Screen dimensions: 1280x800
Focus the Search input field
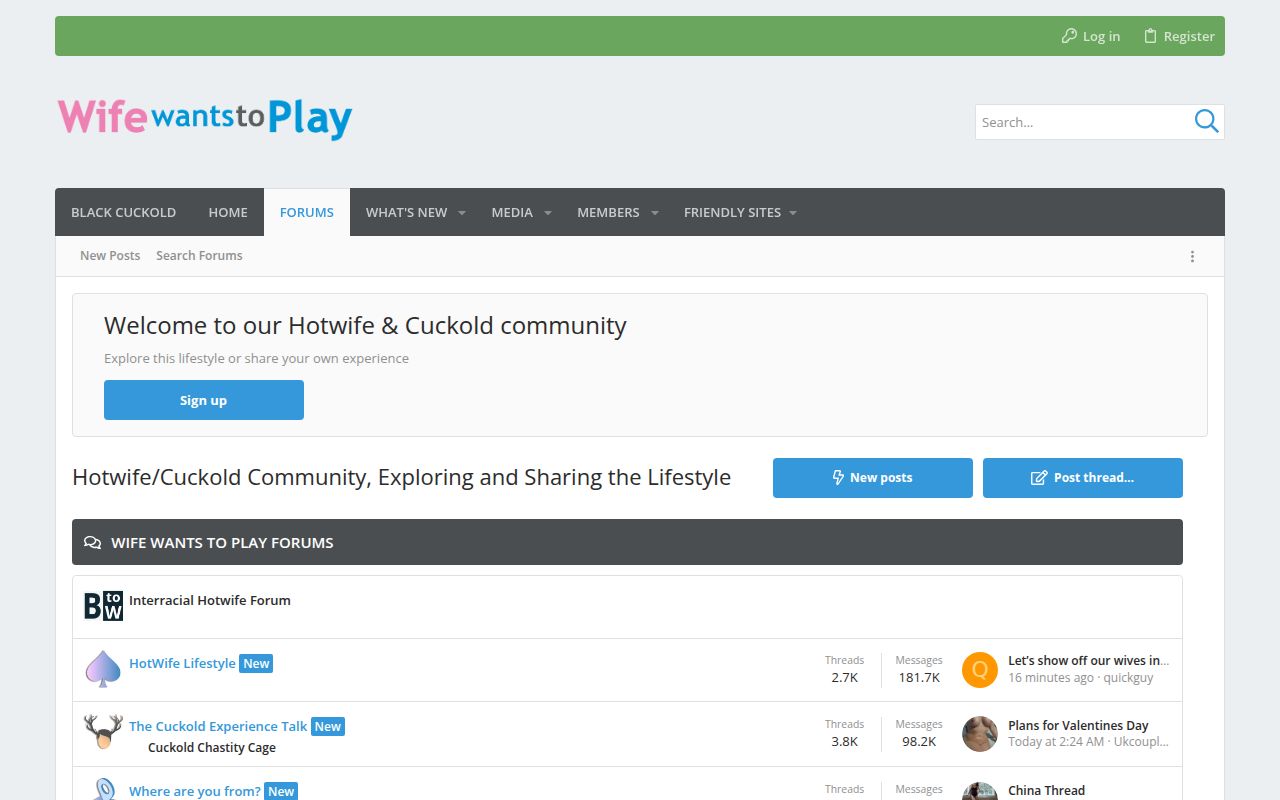1080,122
